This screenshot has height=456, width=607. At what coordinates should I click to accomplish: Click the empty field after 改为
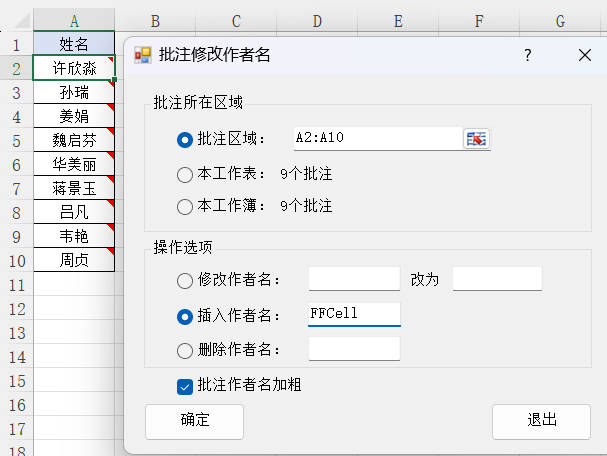(x=497, y=279)
